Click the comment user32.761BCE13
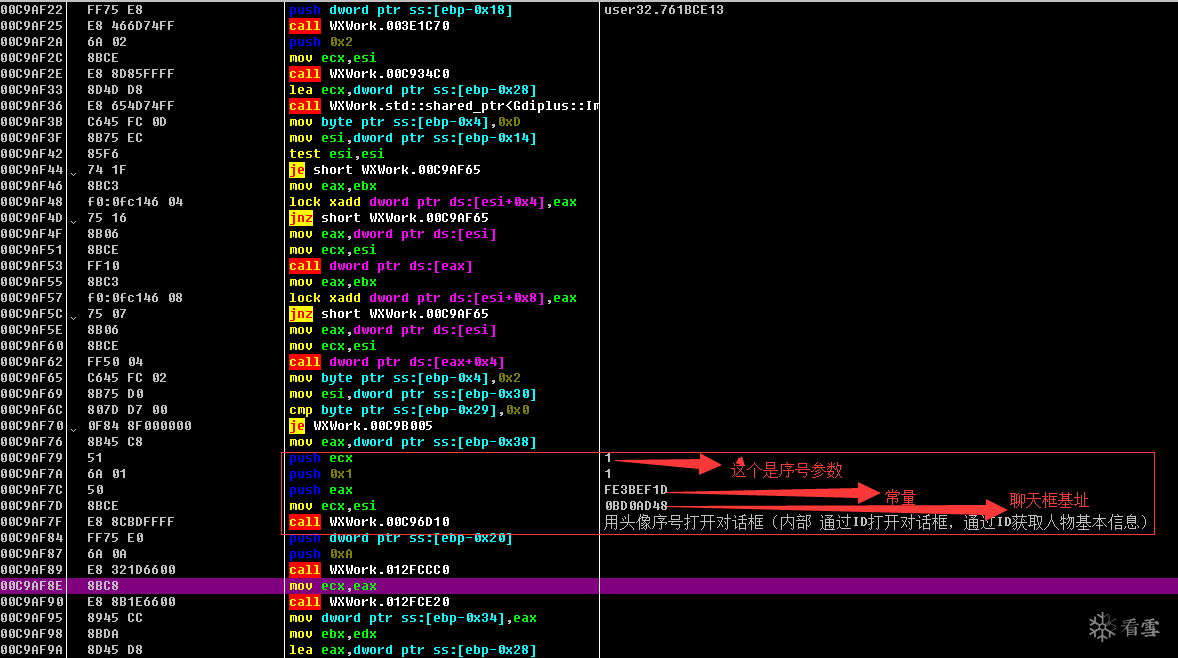Screen dimensions: 1178x658 click(664, 10)
